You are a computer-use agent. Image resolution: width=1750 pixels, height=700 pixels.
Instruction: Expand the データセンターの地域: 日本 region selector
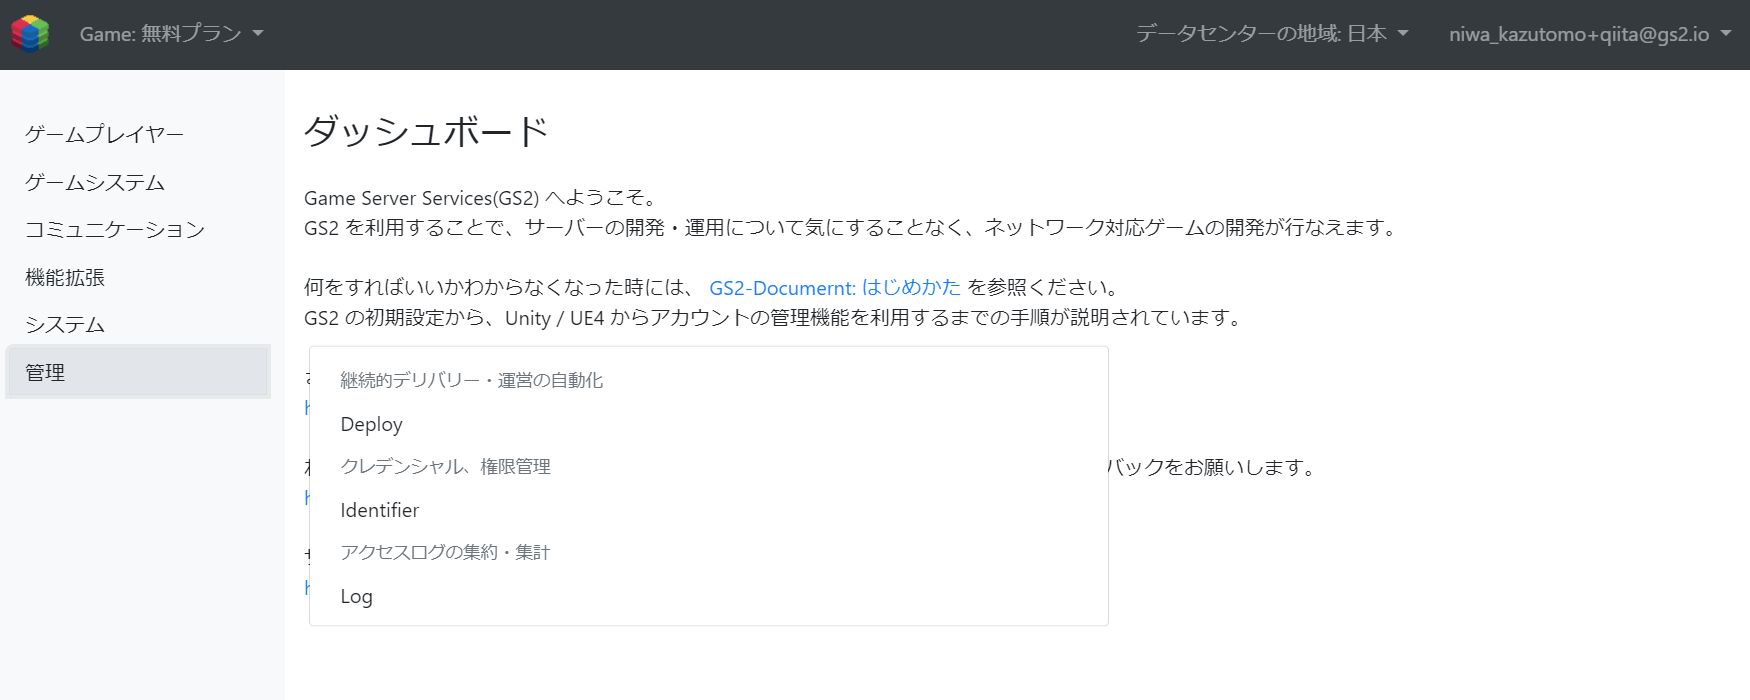click(x=1272, y=34)
